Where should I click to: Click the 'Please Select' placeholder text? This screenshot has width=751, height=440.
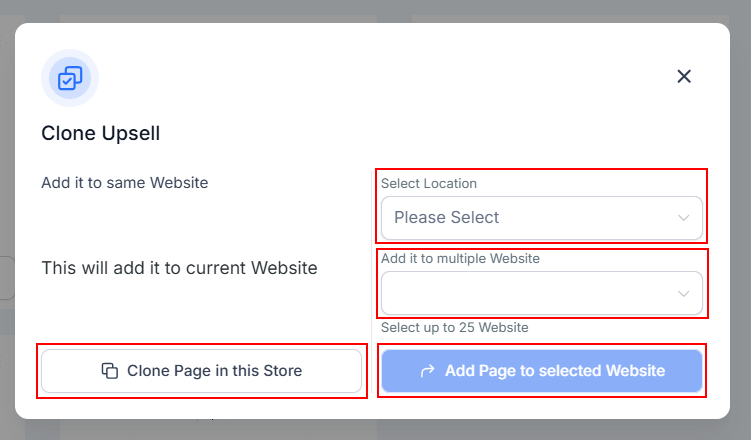[x=446, y=217]
